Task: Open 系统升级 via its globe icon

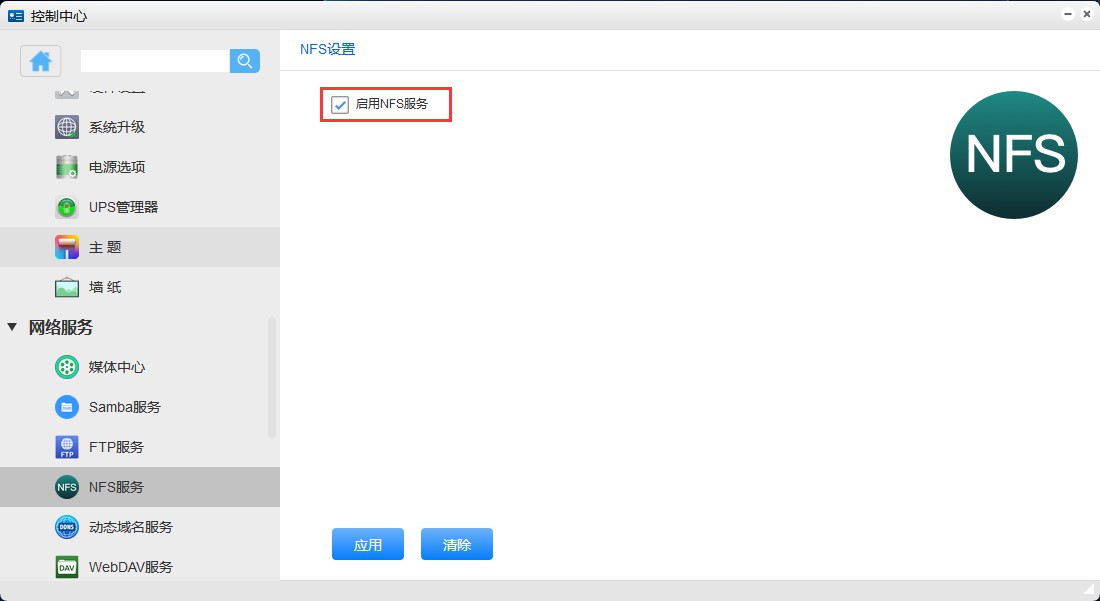Action: [x=67, y=127]
